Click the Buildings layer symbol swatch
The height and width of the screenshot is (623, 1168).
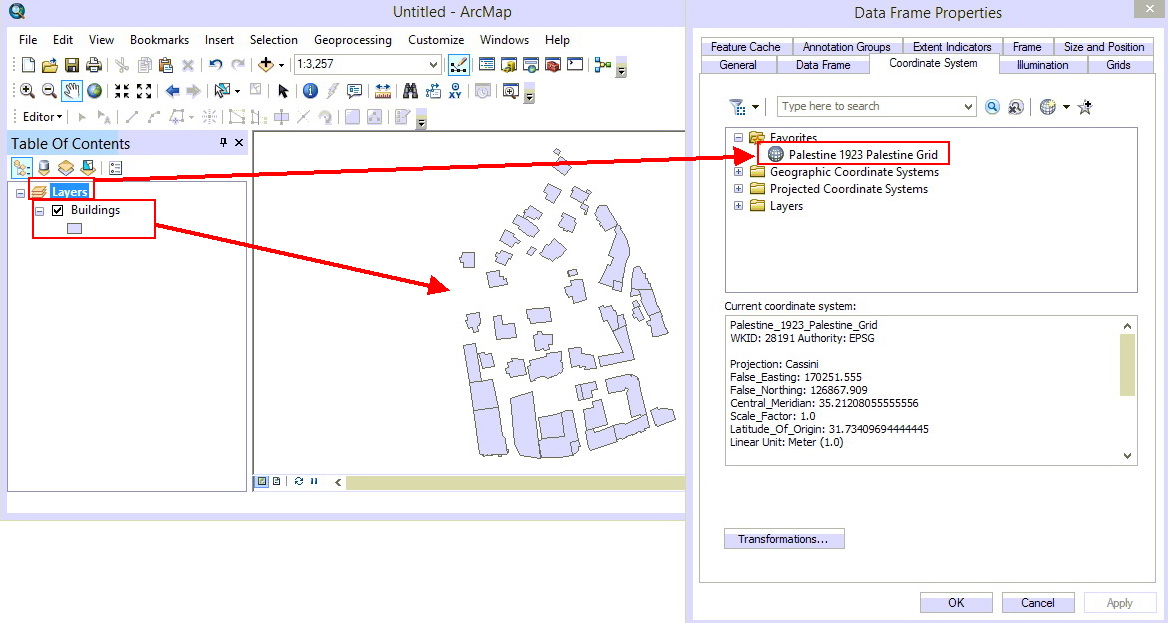click(x=74, y=229)
